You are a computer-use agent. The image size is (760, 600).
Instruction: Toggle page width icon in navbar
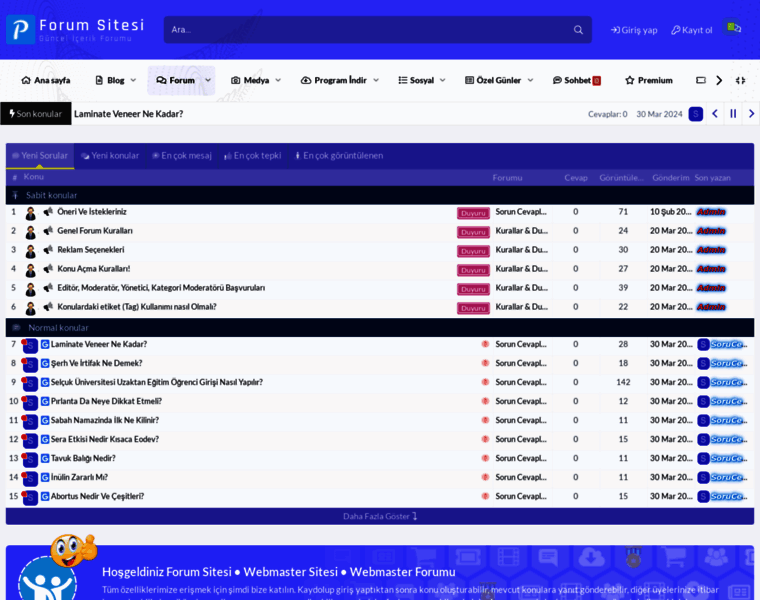click(740, 80)
